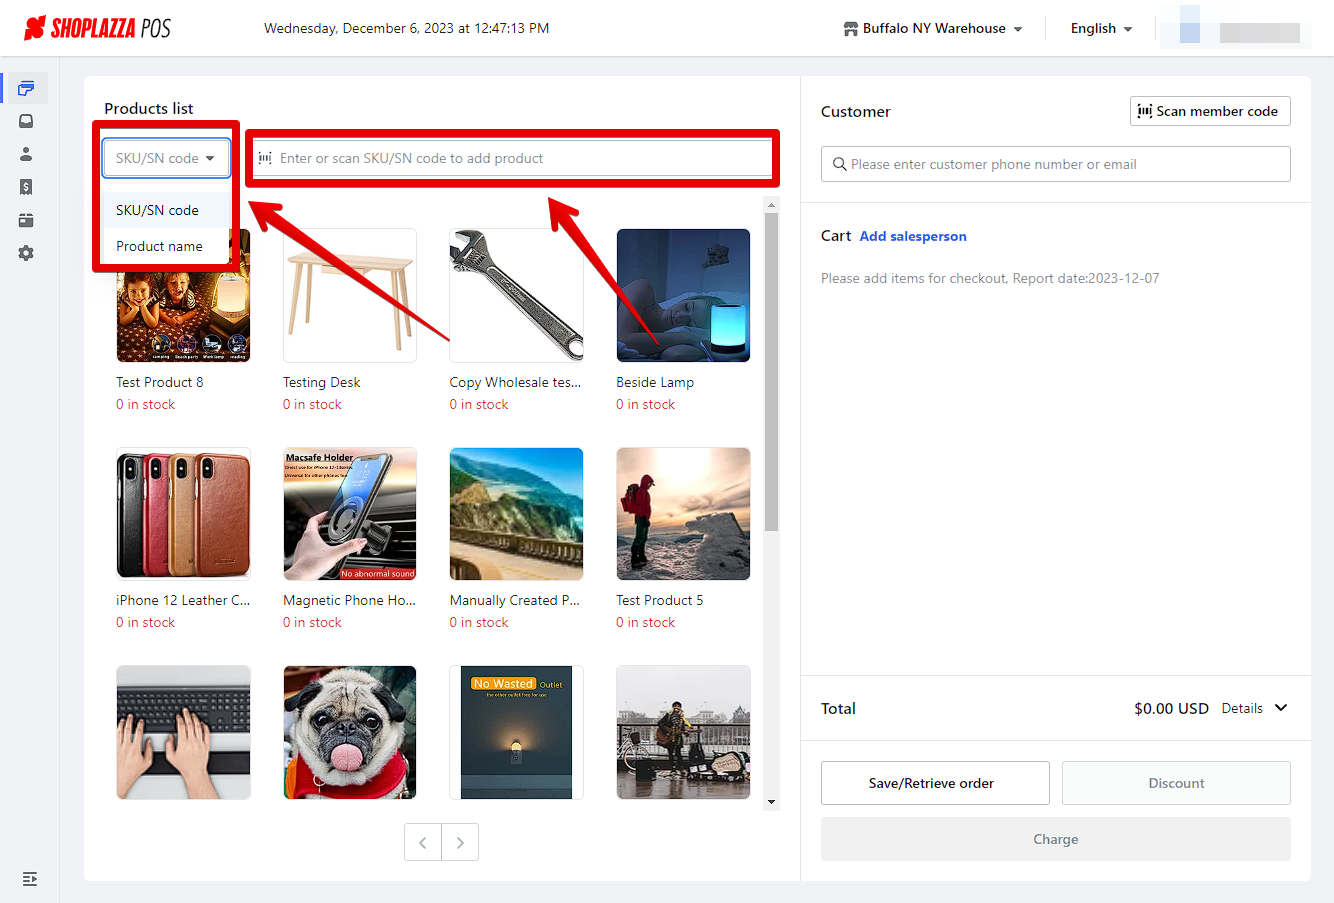Viewport: 1334px width, 903px height.
Task: Open the customers person icon in sidebar
Action: click(x=26, y=154)
